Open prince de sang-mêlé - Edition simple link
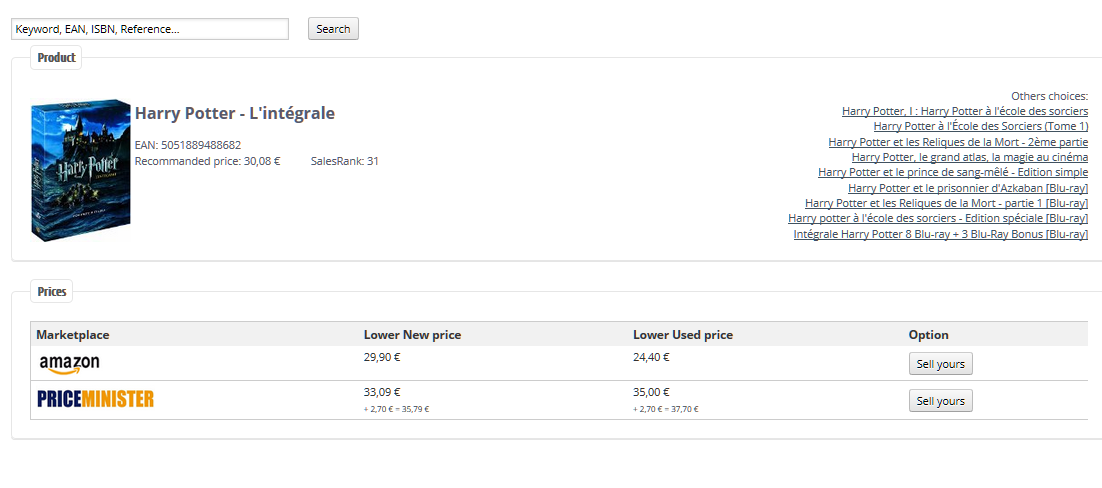Screen dimensions: 1102x488 [x=953, y=172]
